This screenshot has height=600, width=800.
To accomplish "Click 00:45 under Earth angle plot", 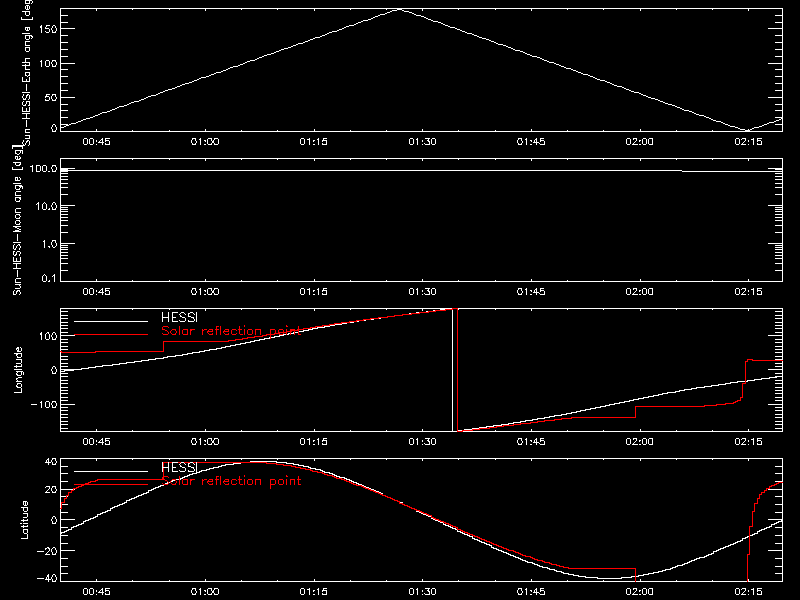I will pyautogui.click(x=96, y=142).
